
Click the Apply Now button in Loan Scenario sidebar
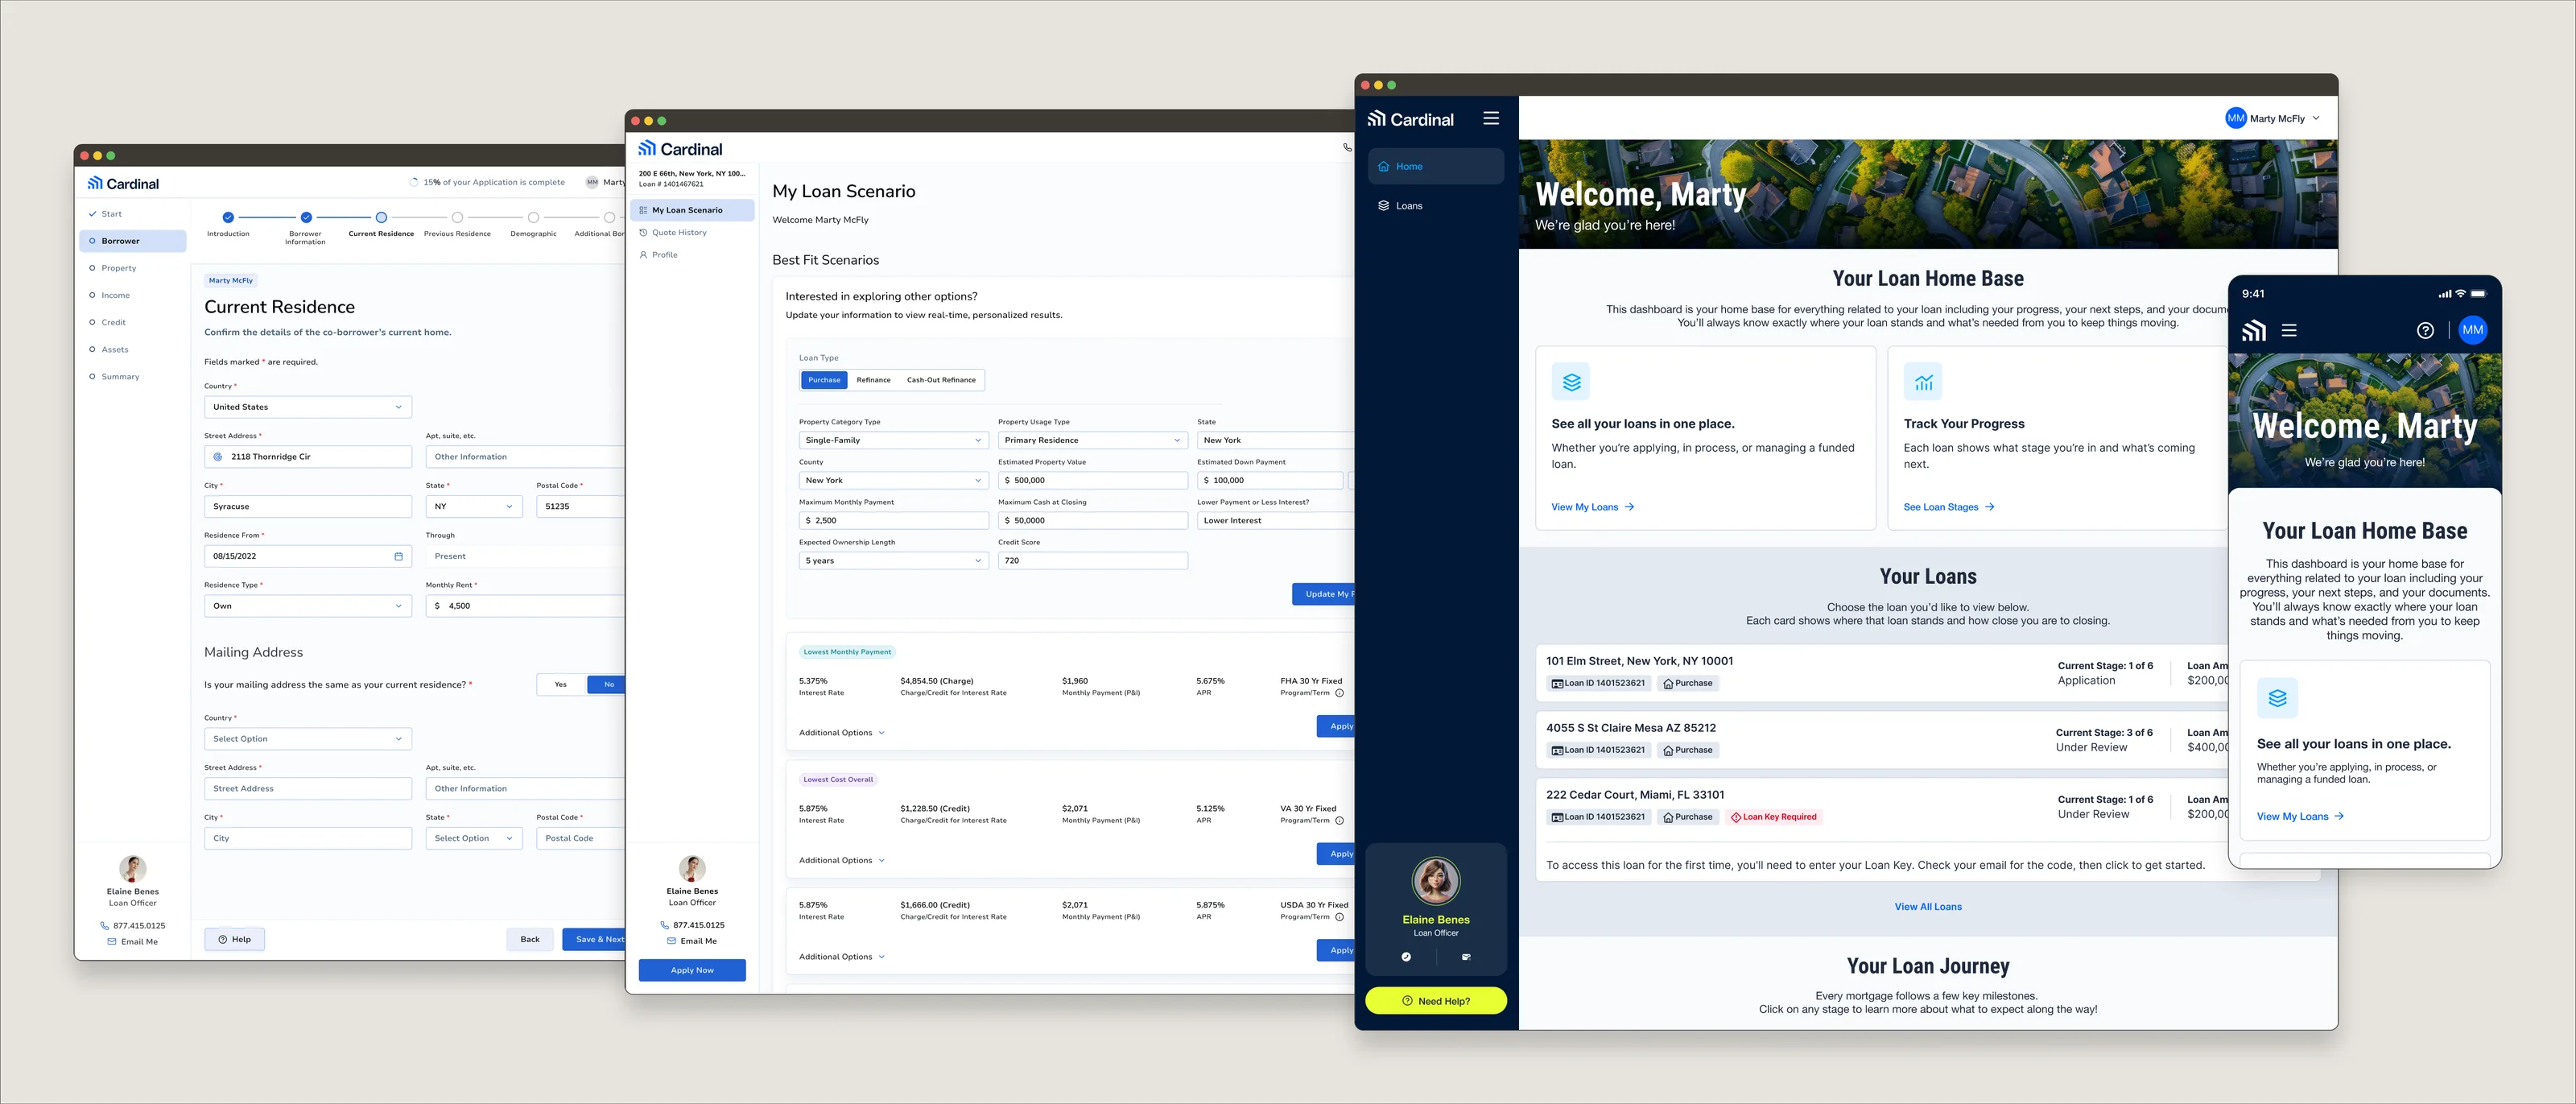click(x=692, y=970)
